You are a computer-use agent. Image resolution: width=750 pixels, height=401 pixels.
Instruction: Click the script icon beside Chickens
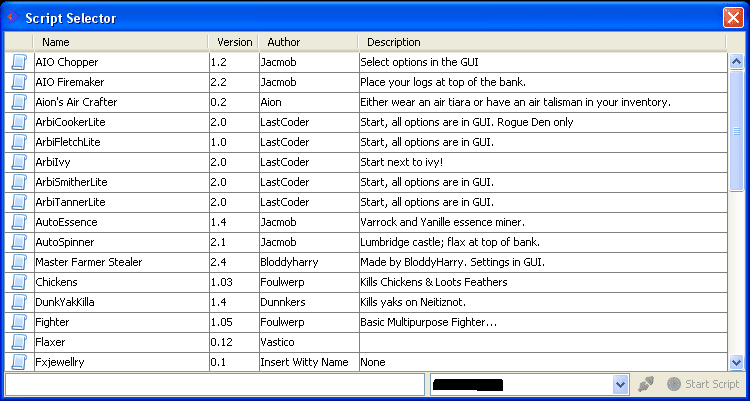(x=19, y=282)
